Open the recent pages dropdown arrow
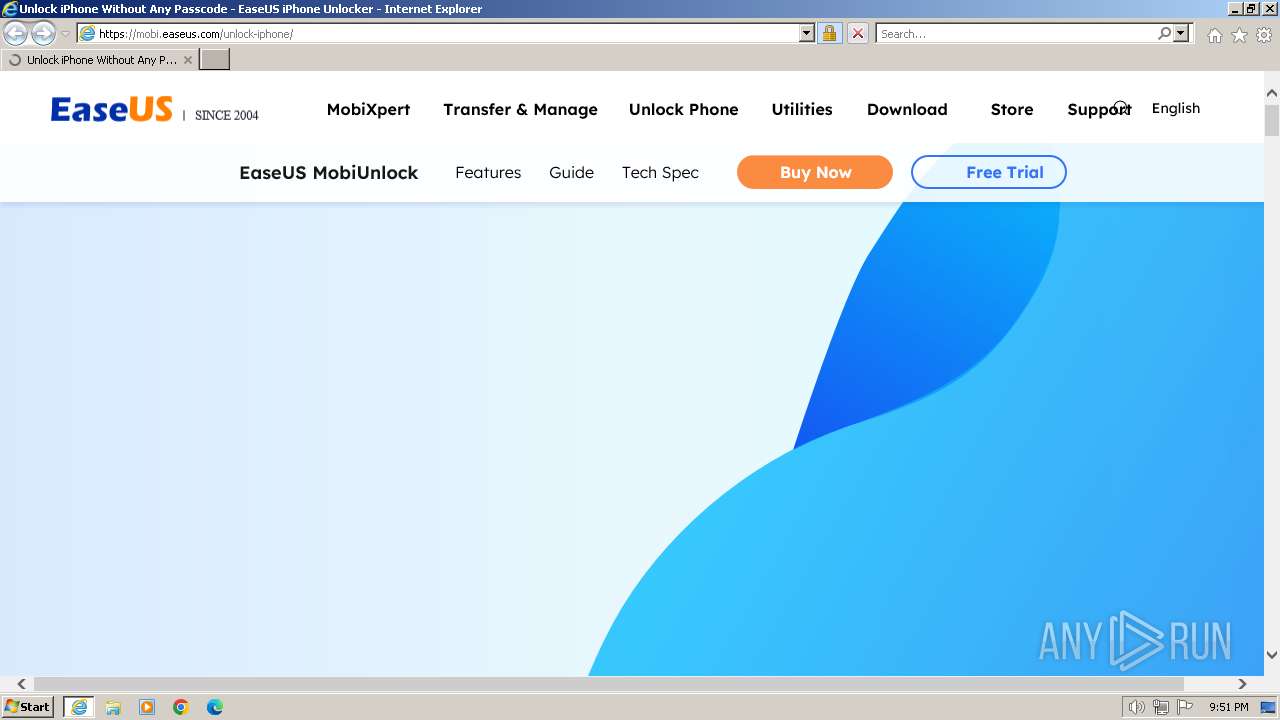 [x=65, y=34]
